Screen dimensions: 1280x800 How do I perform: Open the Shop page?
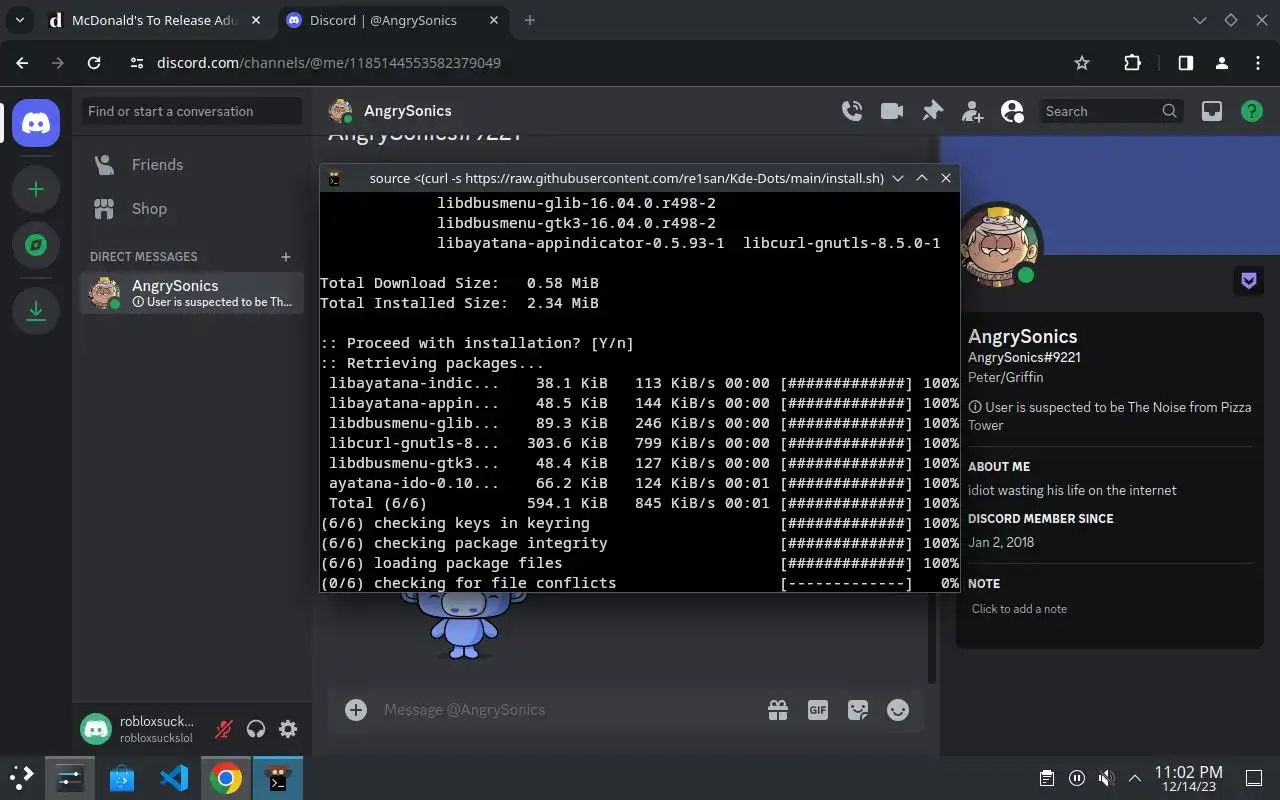191,209
